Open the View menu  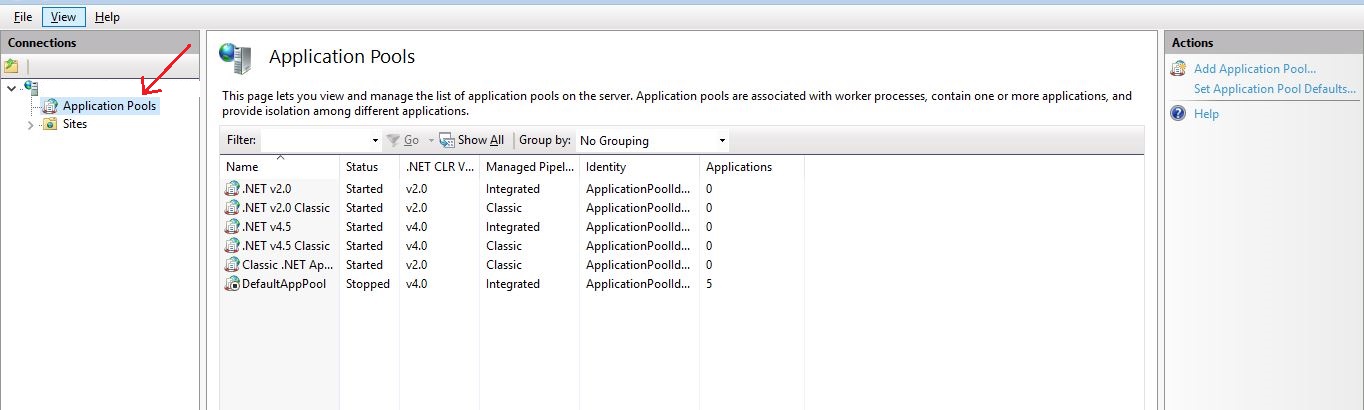pos(63,17)
